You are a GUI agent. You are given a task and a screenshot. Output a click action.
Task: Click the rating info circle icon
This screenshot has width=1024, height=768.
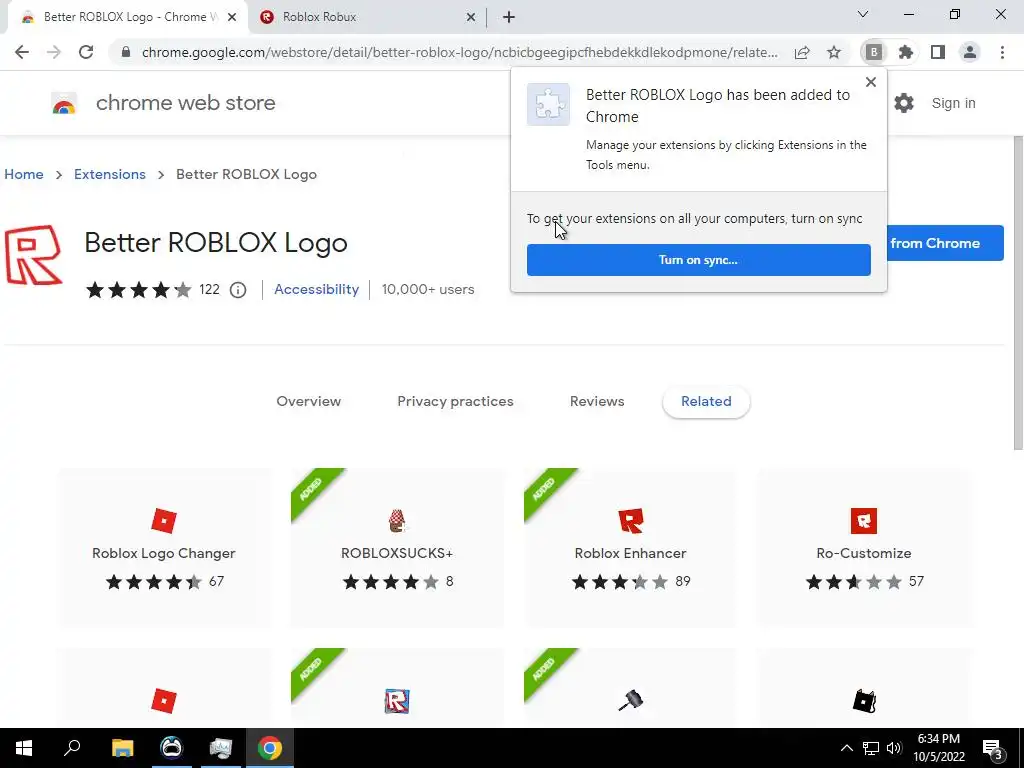pyautogui.click(x=238, y=290)
